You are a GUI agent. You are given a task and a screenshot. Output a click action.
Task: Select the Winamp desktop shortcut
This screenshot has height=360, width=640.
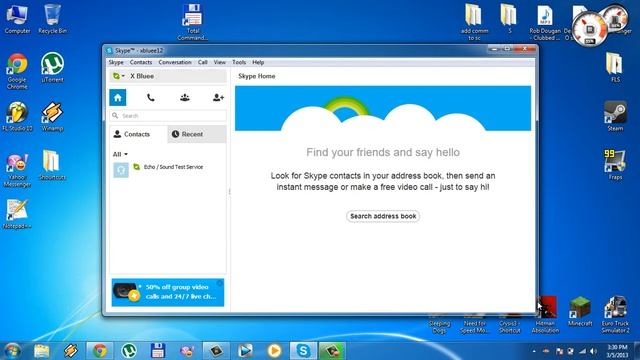tap(52, 116)
